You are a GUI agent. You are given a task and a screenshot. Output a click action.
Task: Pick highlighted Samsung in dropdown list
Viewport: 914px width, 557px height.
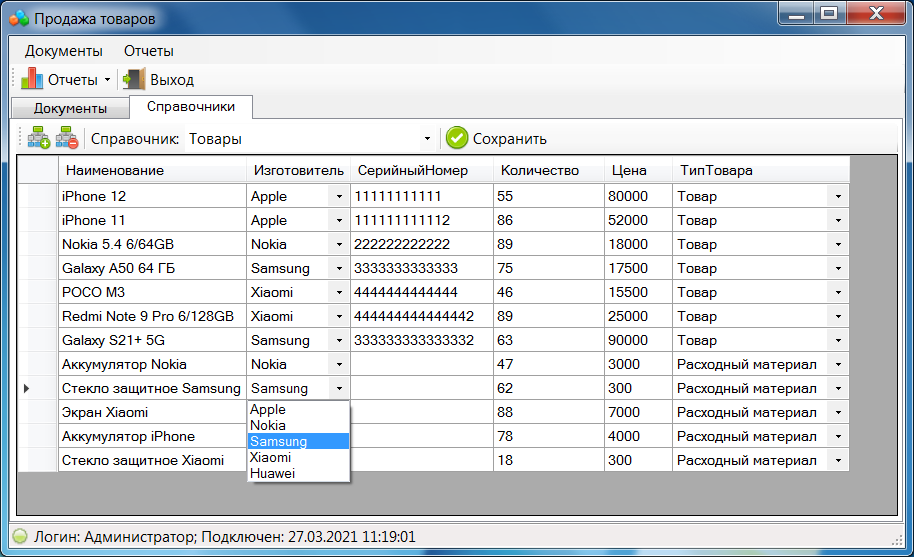click(x=298, y=442)
